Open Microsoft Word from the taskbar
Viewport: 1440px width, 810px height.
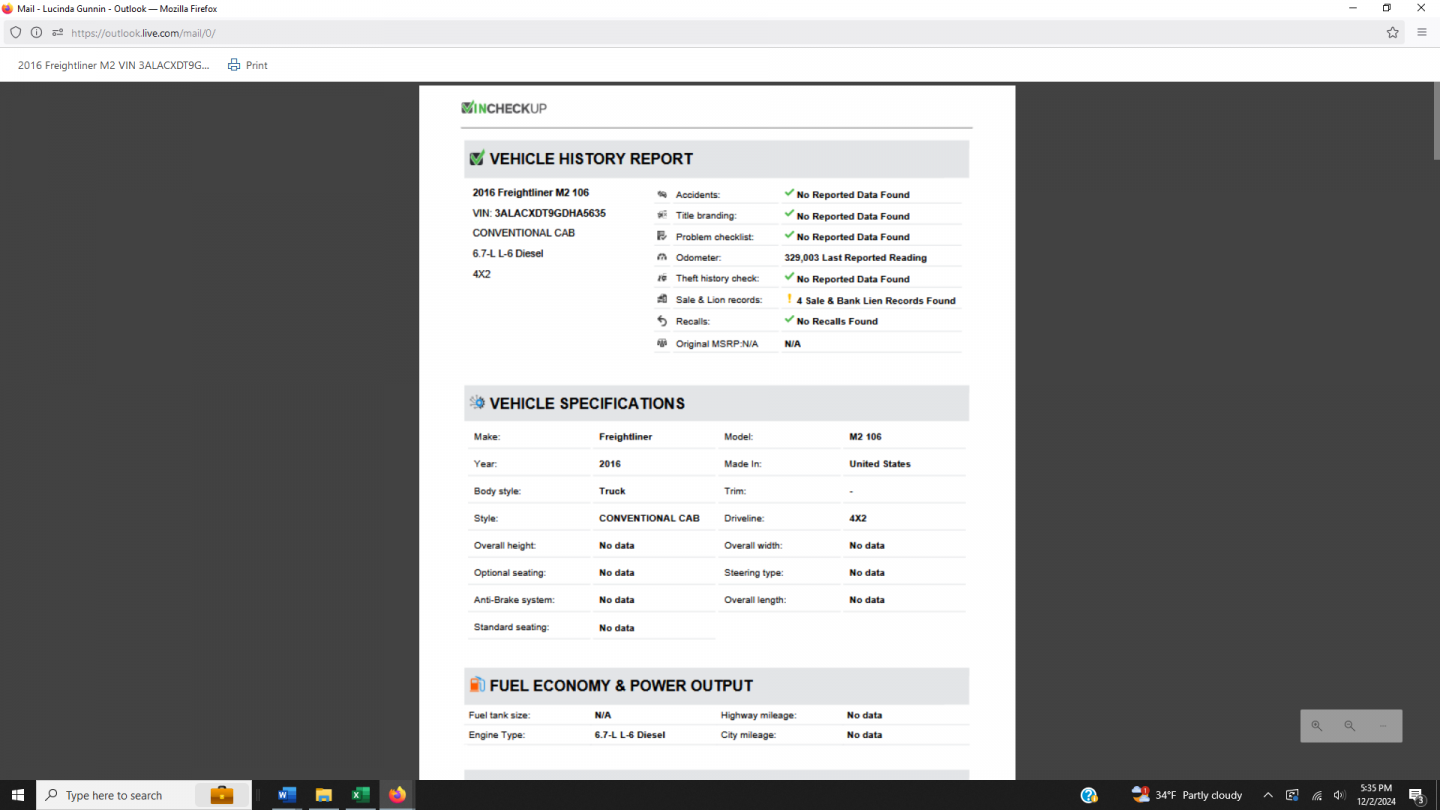287,795
